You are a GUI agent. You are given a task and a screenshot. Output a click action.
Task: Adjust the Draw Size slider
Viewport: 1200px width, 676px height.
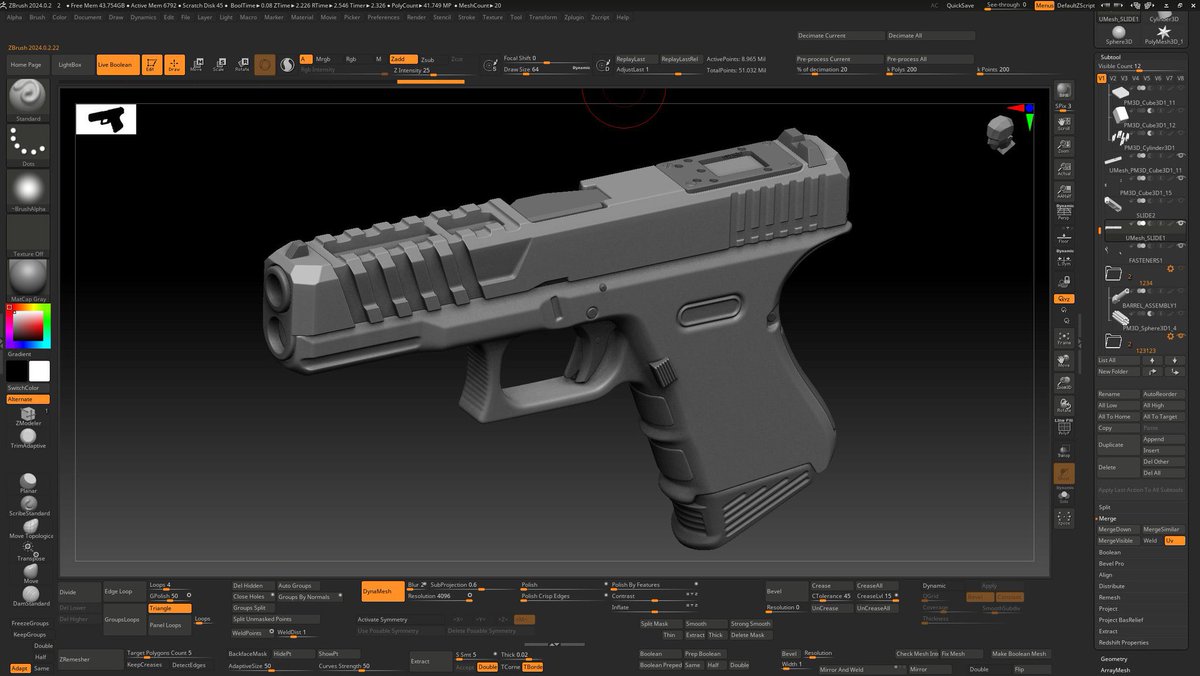(546, 69)
